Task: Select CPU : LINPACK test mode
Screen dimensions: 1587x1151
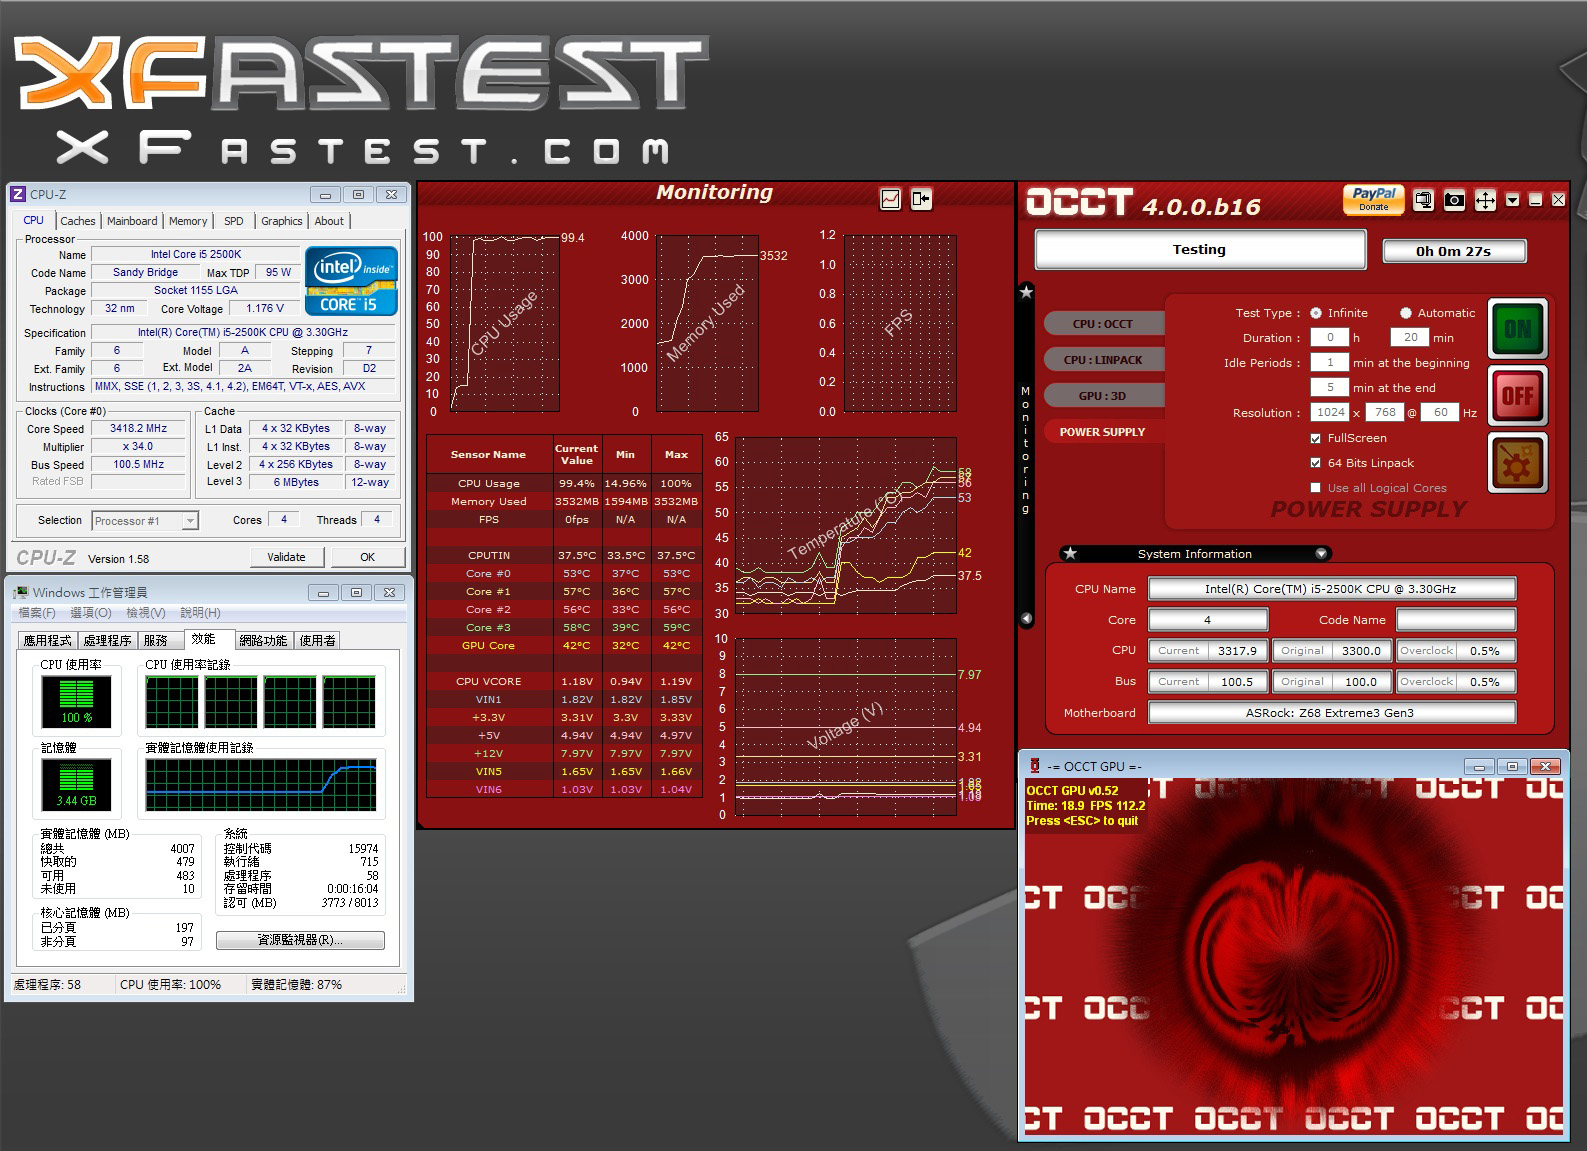Action: point(1103,360)
